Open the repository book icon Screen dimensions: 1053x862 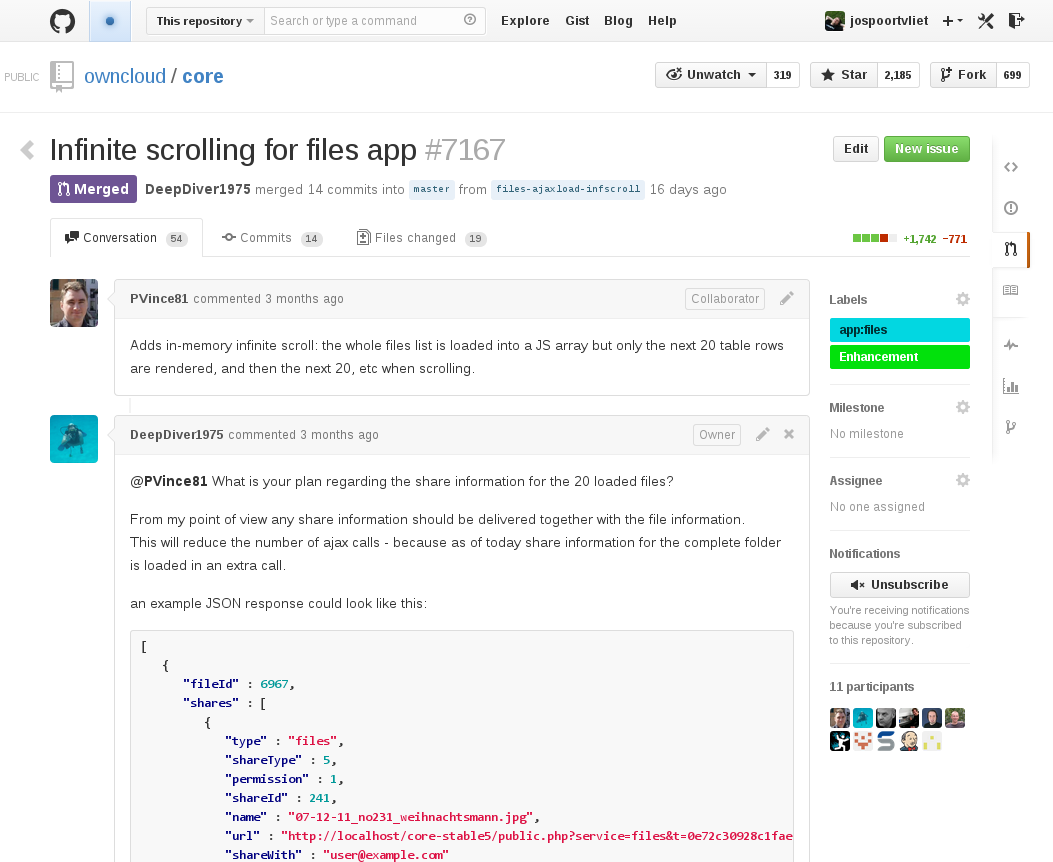tap(62, 77)
